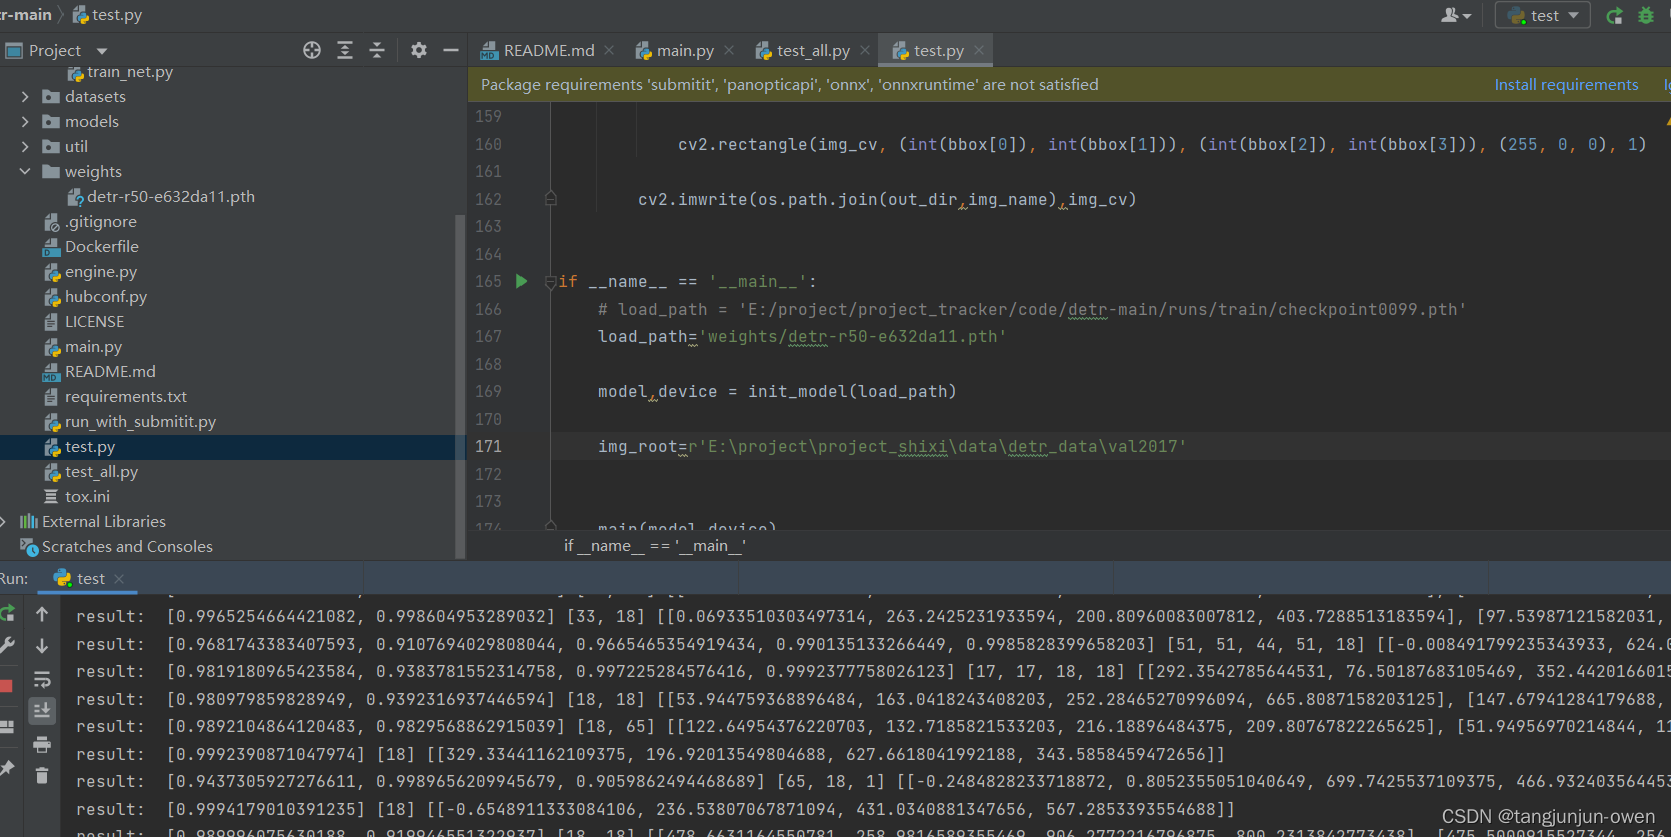This screenshot has width=1671, height=837.
Task: Open requirements.txt in project tree
Action: (x=115, y=397)
